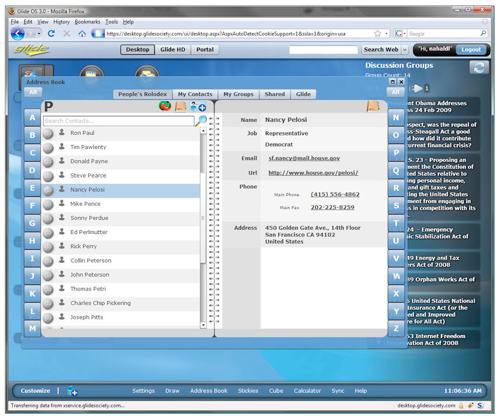This screenshot has height=418, width=500.
Task: Click the Glide HD button
Action: 173,50
